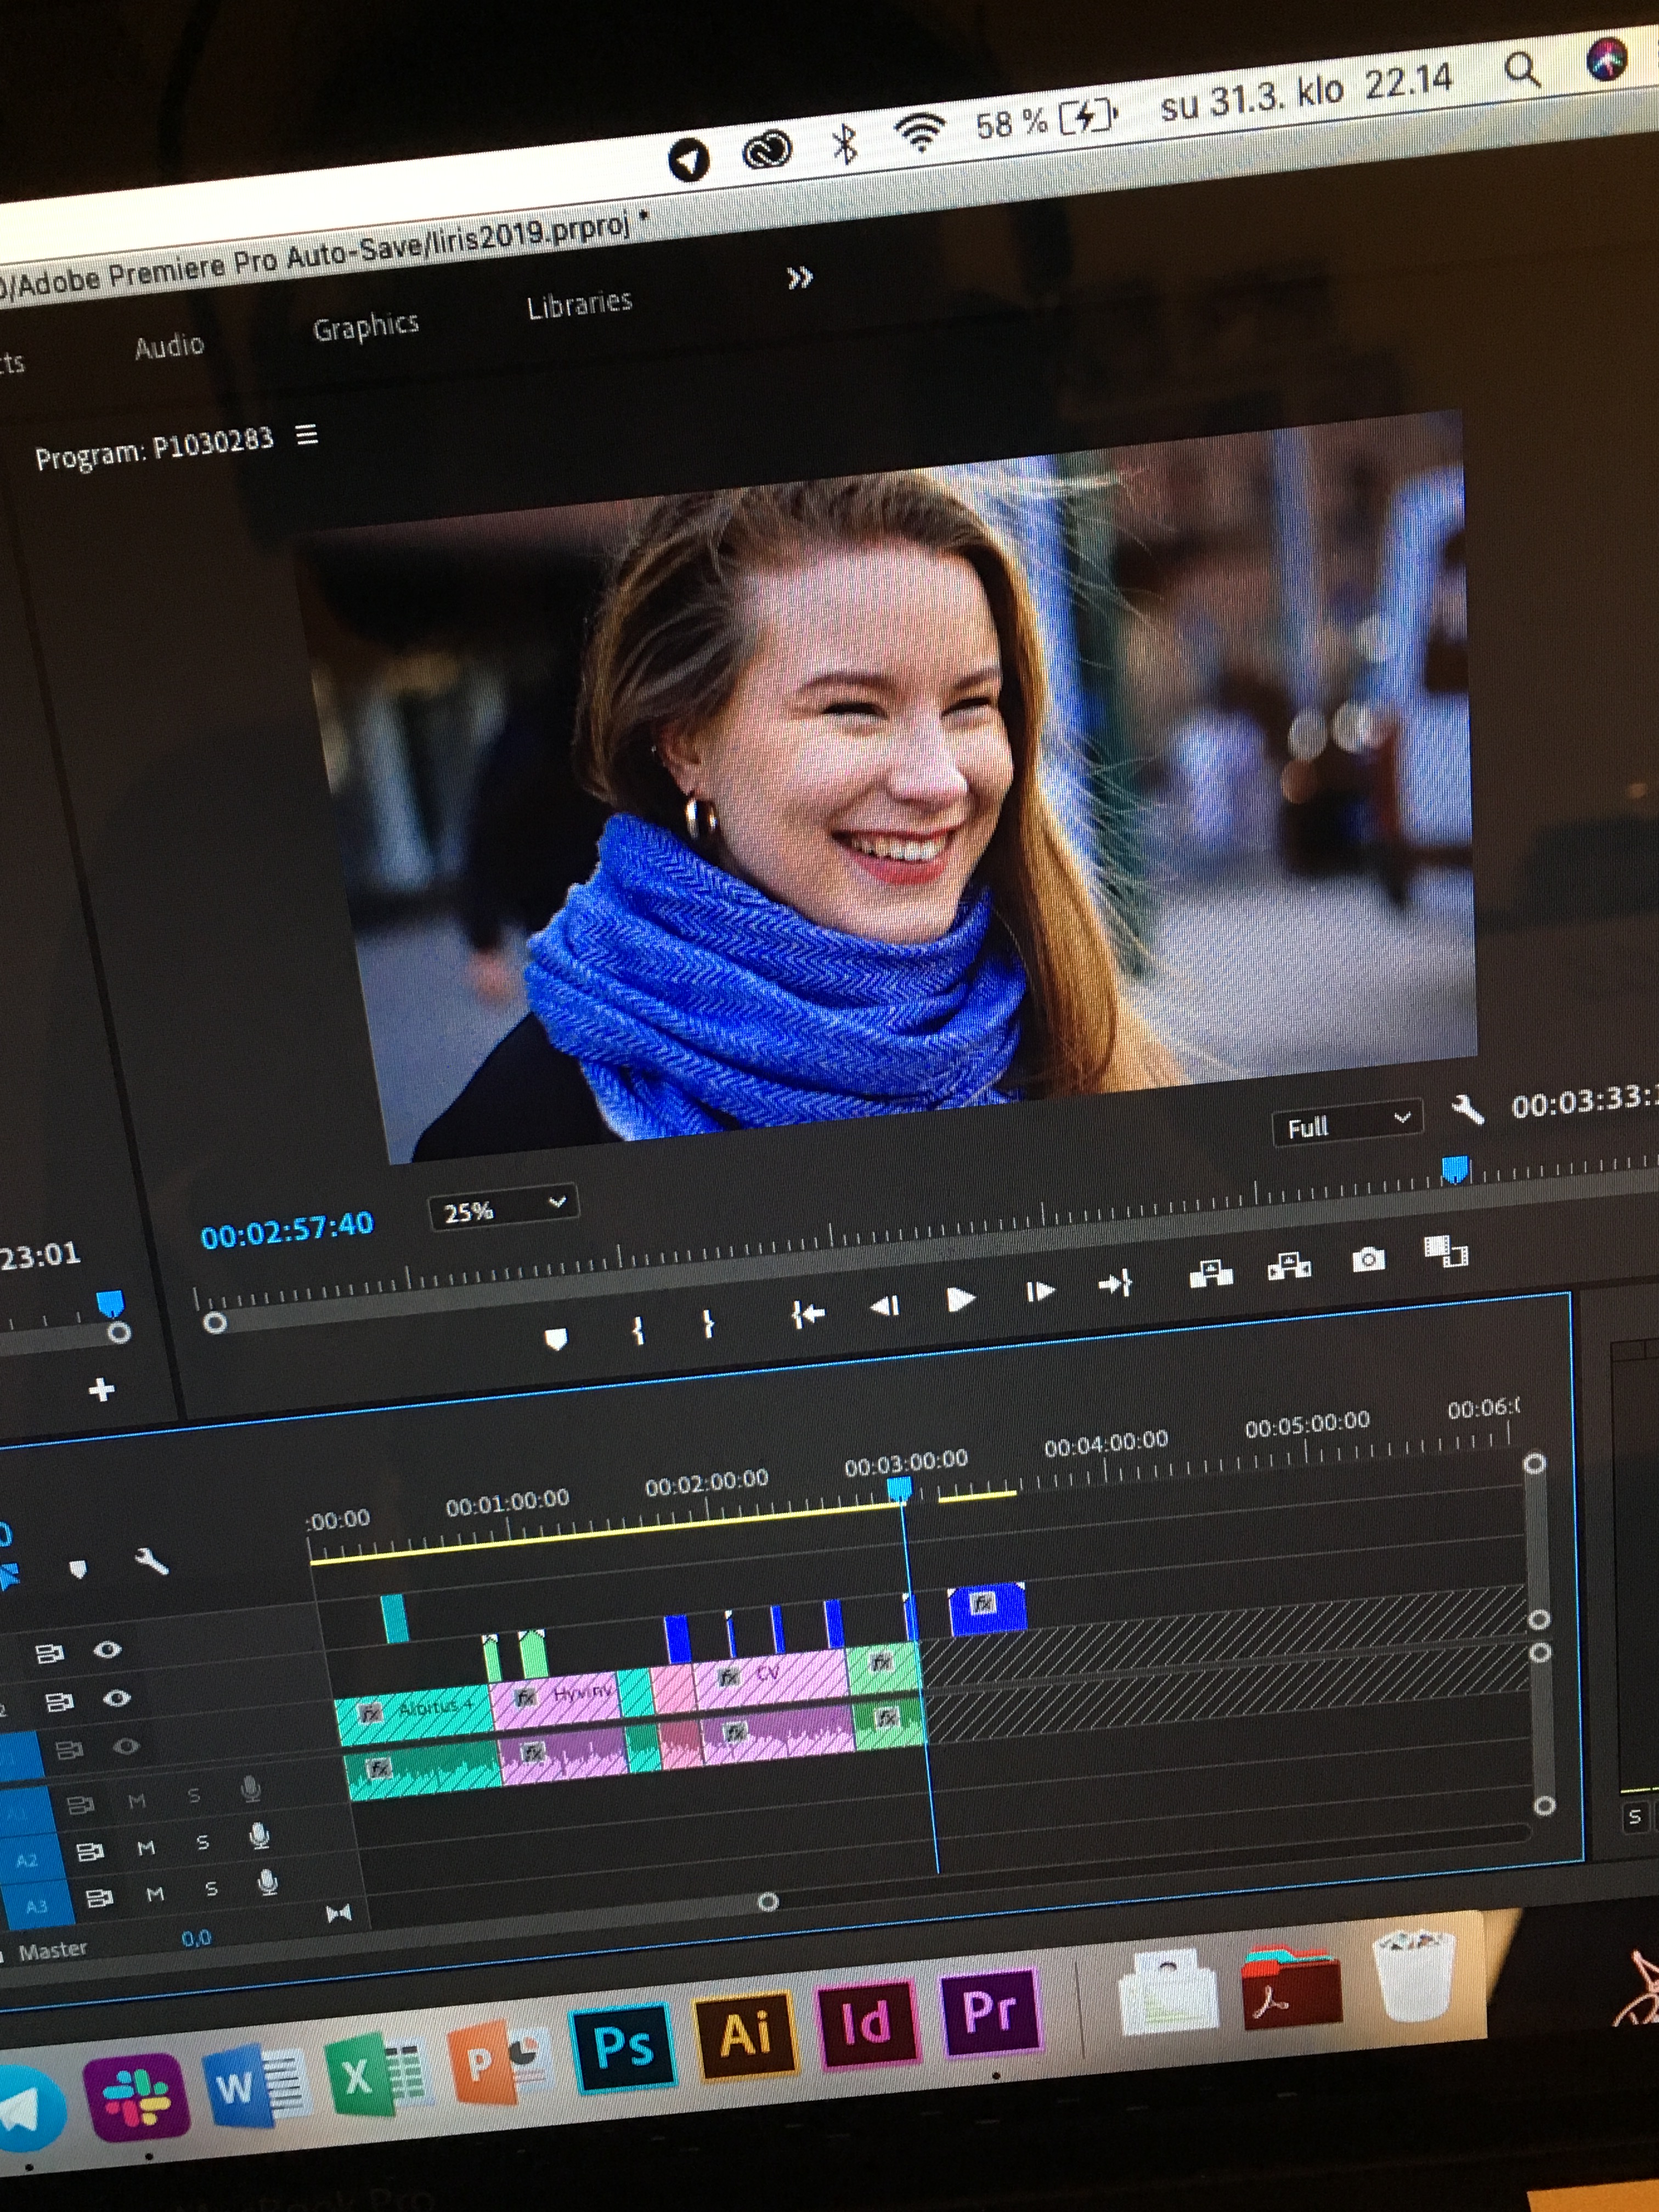
Task: Solo audio track A3
Action: 211,1889
